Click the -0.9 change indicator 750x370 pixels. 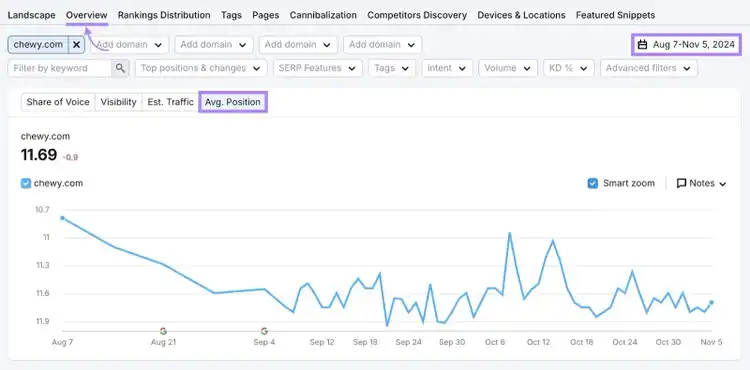click(x=70, y=157)
